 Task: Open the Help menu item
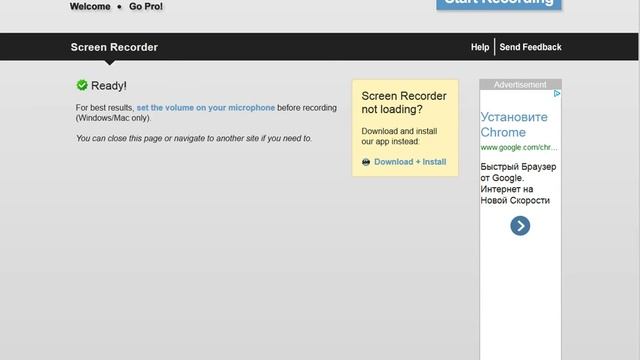(480, 47)
